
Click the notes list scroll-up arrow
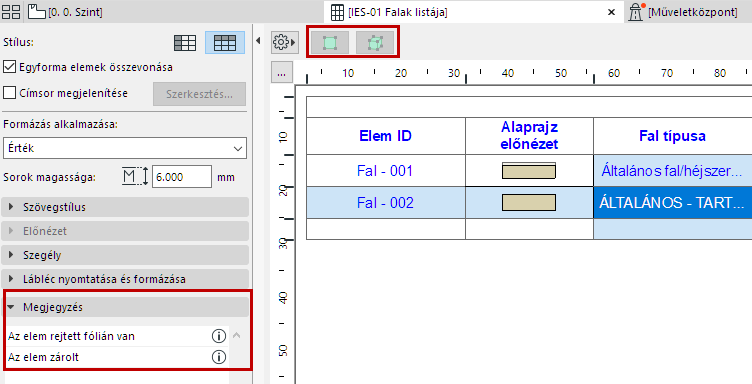(x=236, y=336)
